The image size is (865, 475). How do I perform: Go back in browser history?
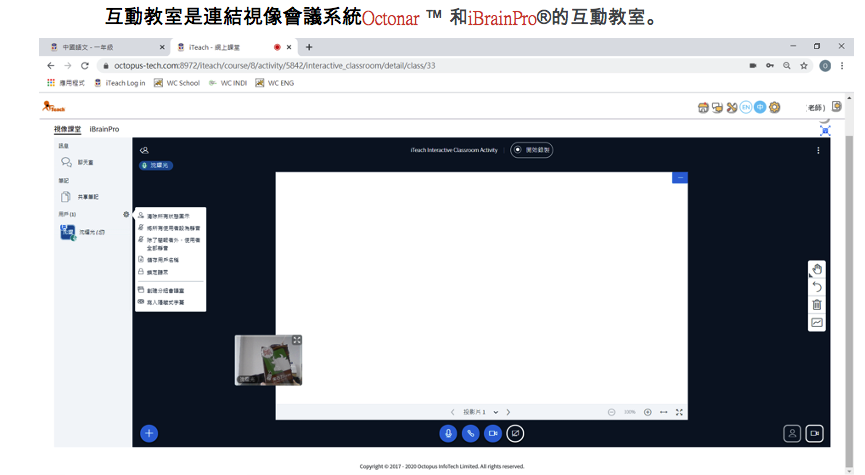coord(51,66)
